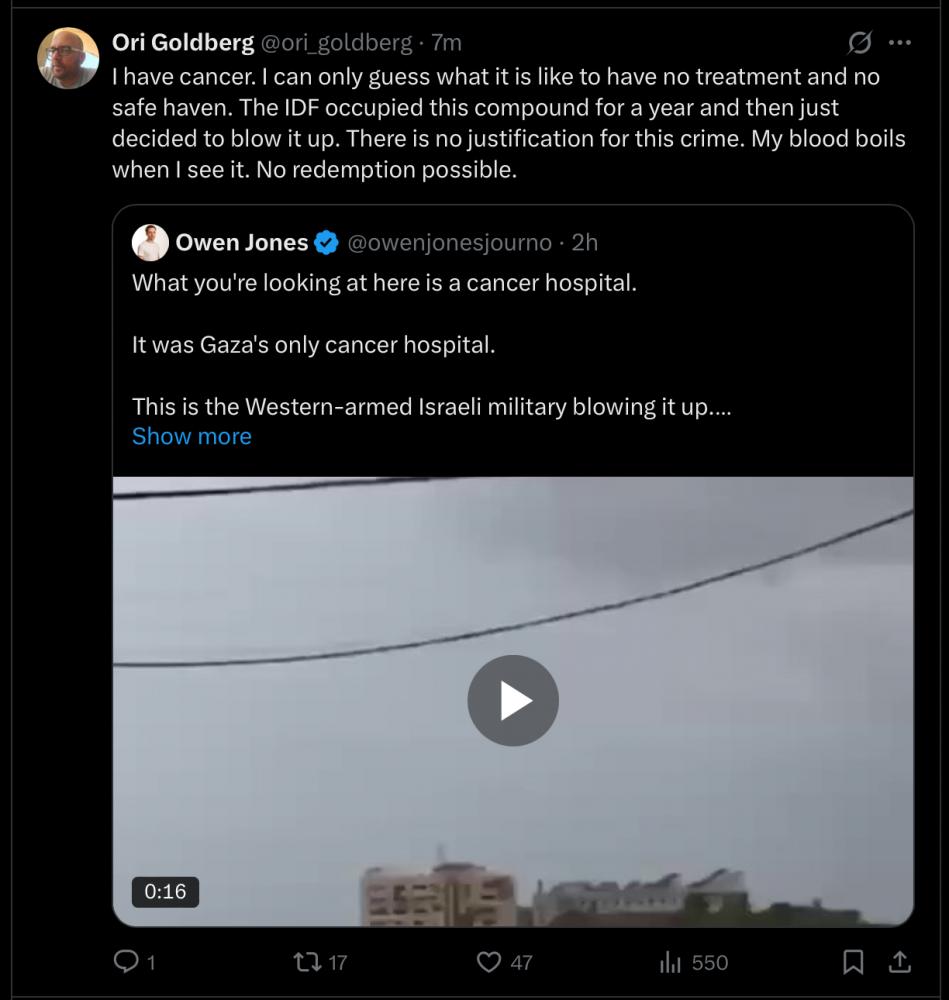Bookmark this post
Screen dimensions: 949x1000
point(853,962)
